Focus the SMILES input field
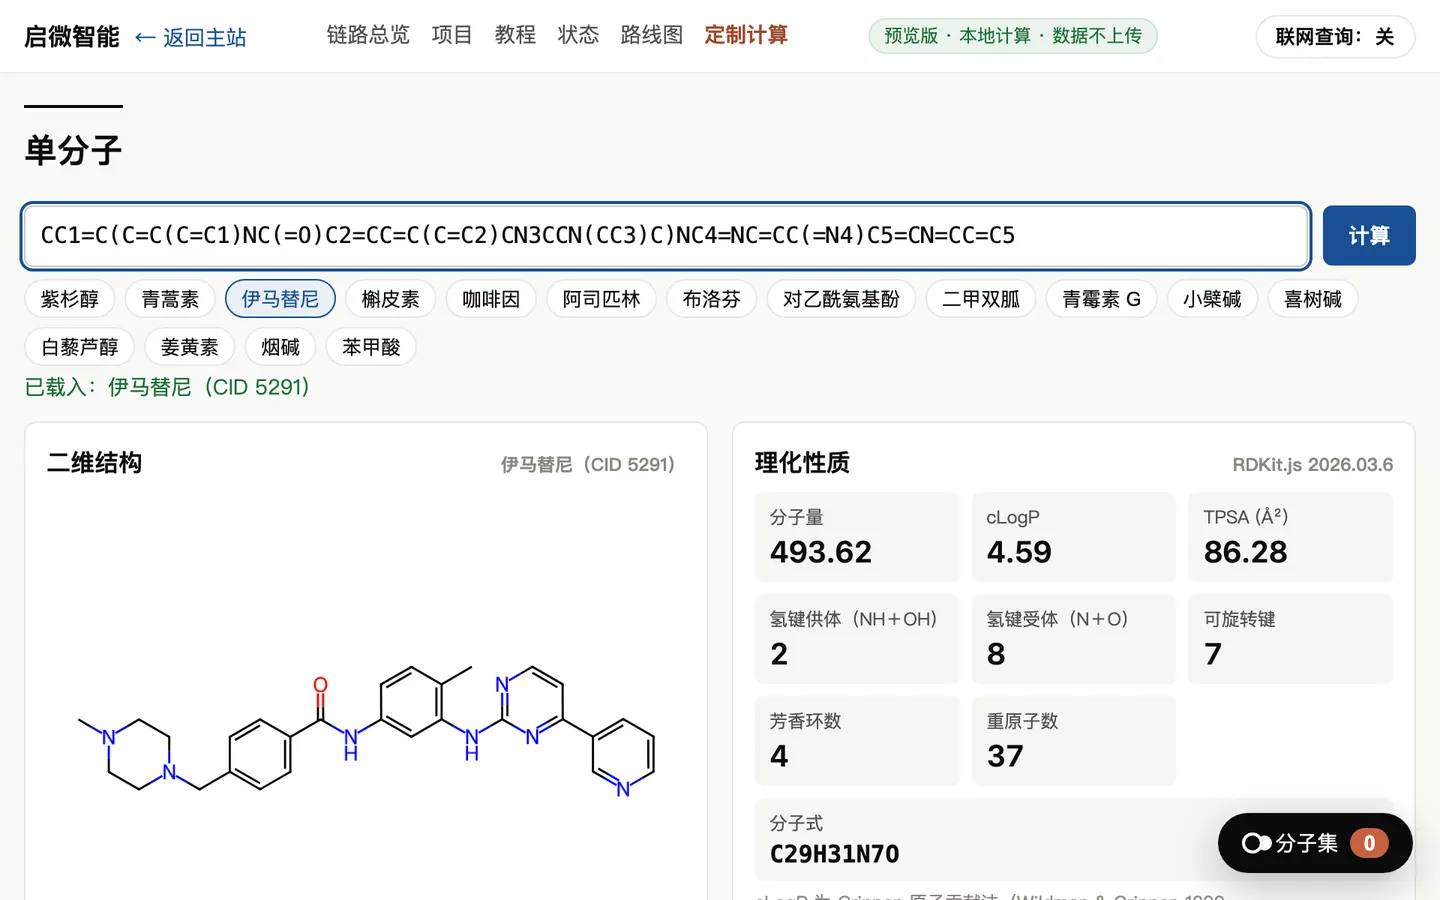 point(666,236)
